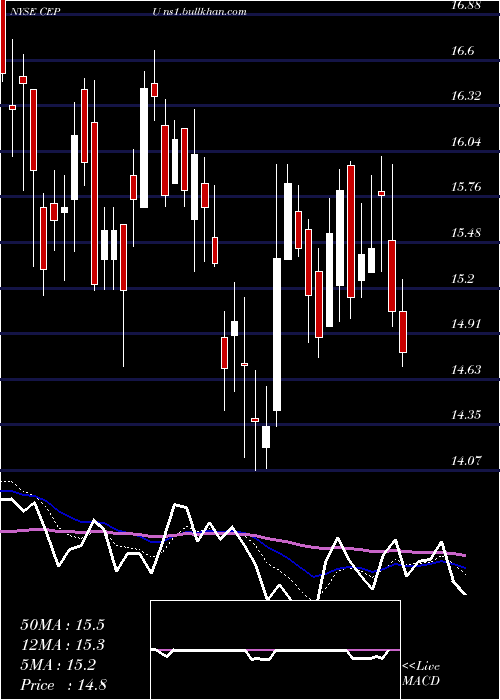Click the NYSE CEP ticker label
This screenshot has width=500, height=700.
[33, 12]
